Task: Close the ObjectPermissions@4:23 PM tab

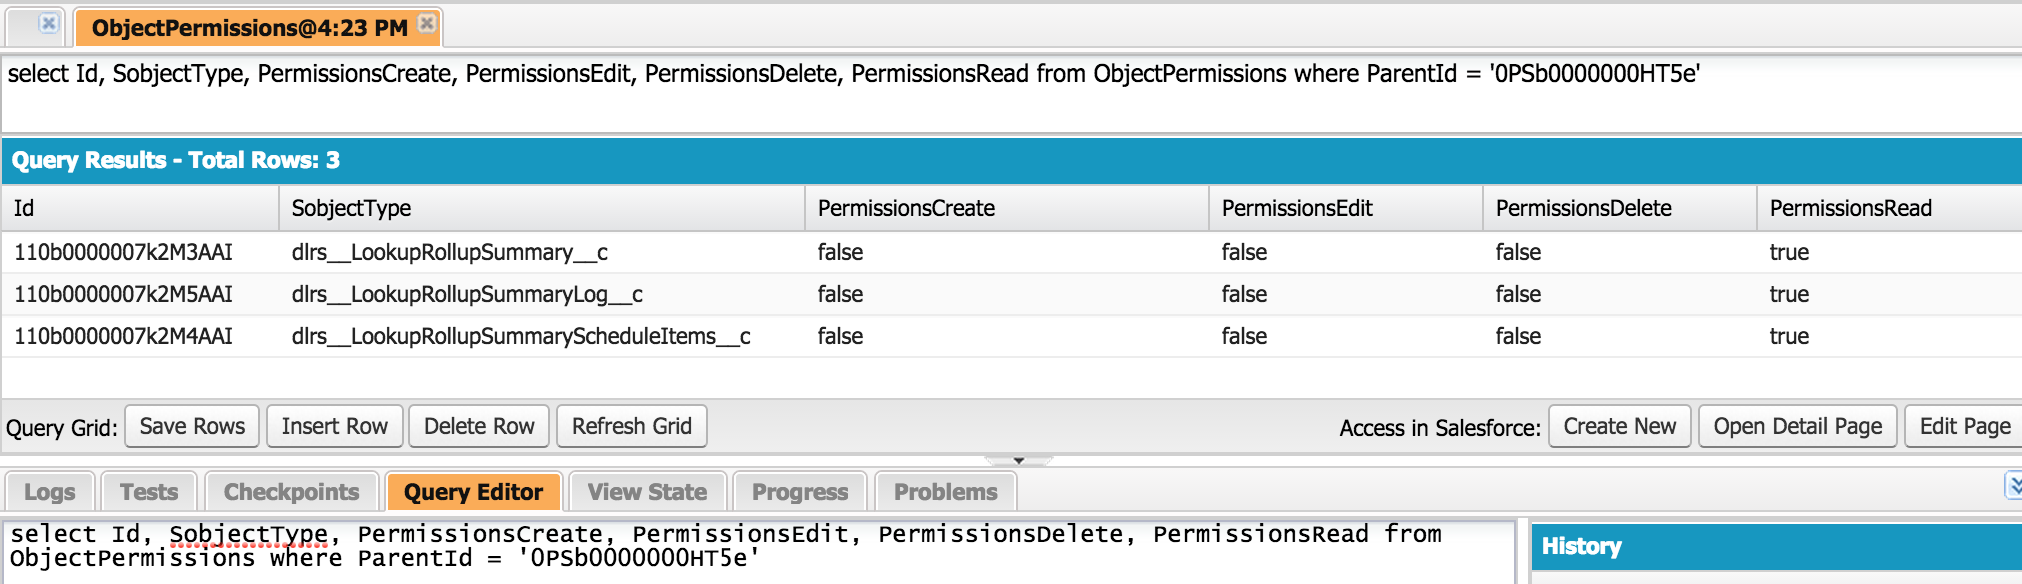Action: (427, 23)
